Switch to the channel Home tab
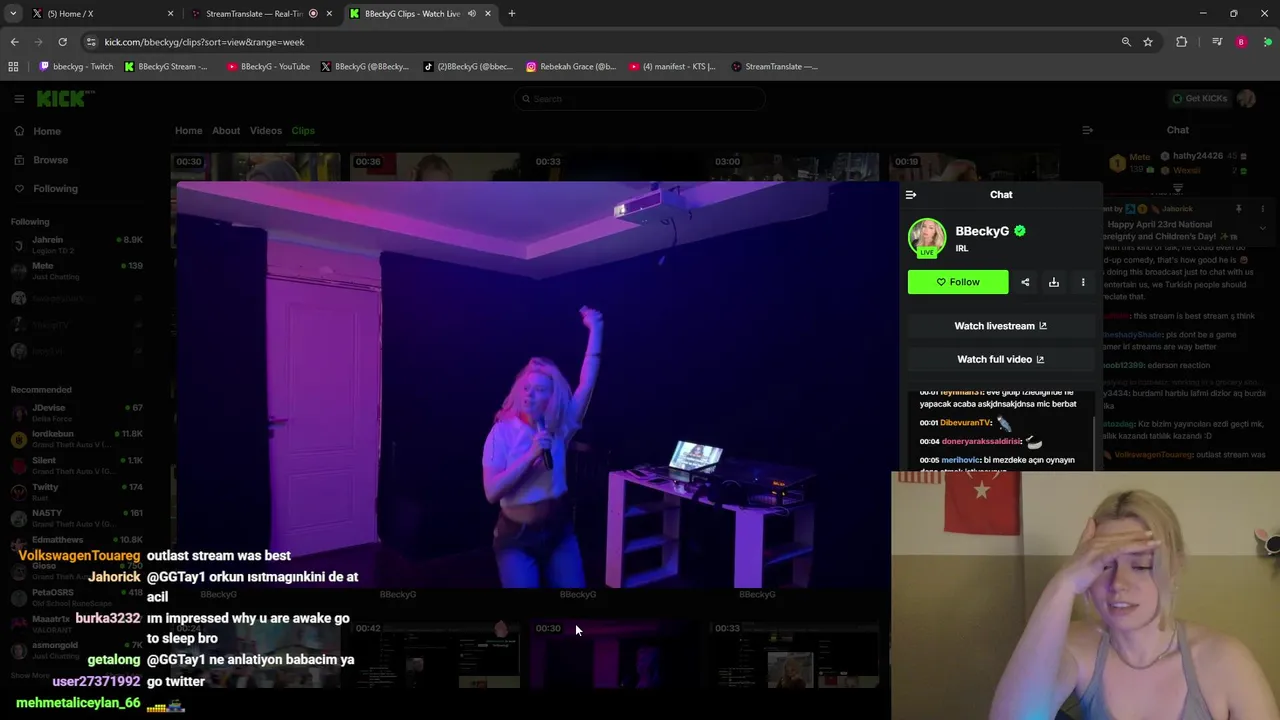Screen dimensions: 1280x720 [x=188, y=131]
